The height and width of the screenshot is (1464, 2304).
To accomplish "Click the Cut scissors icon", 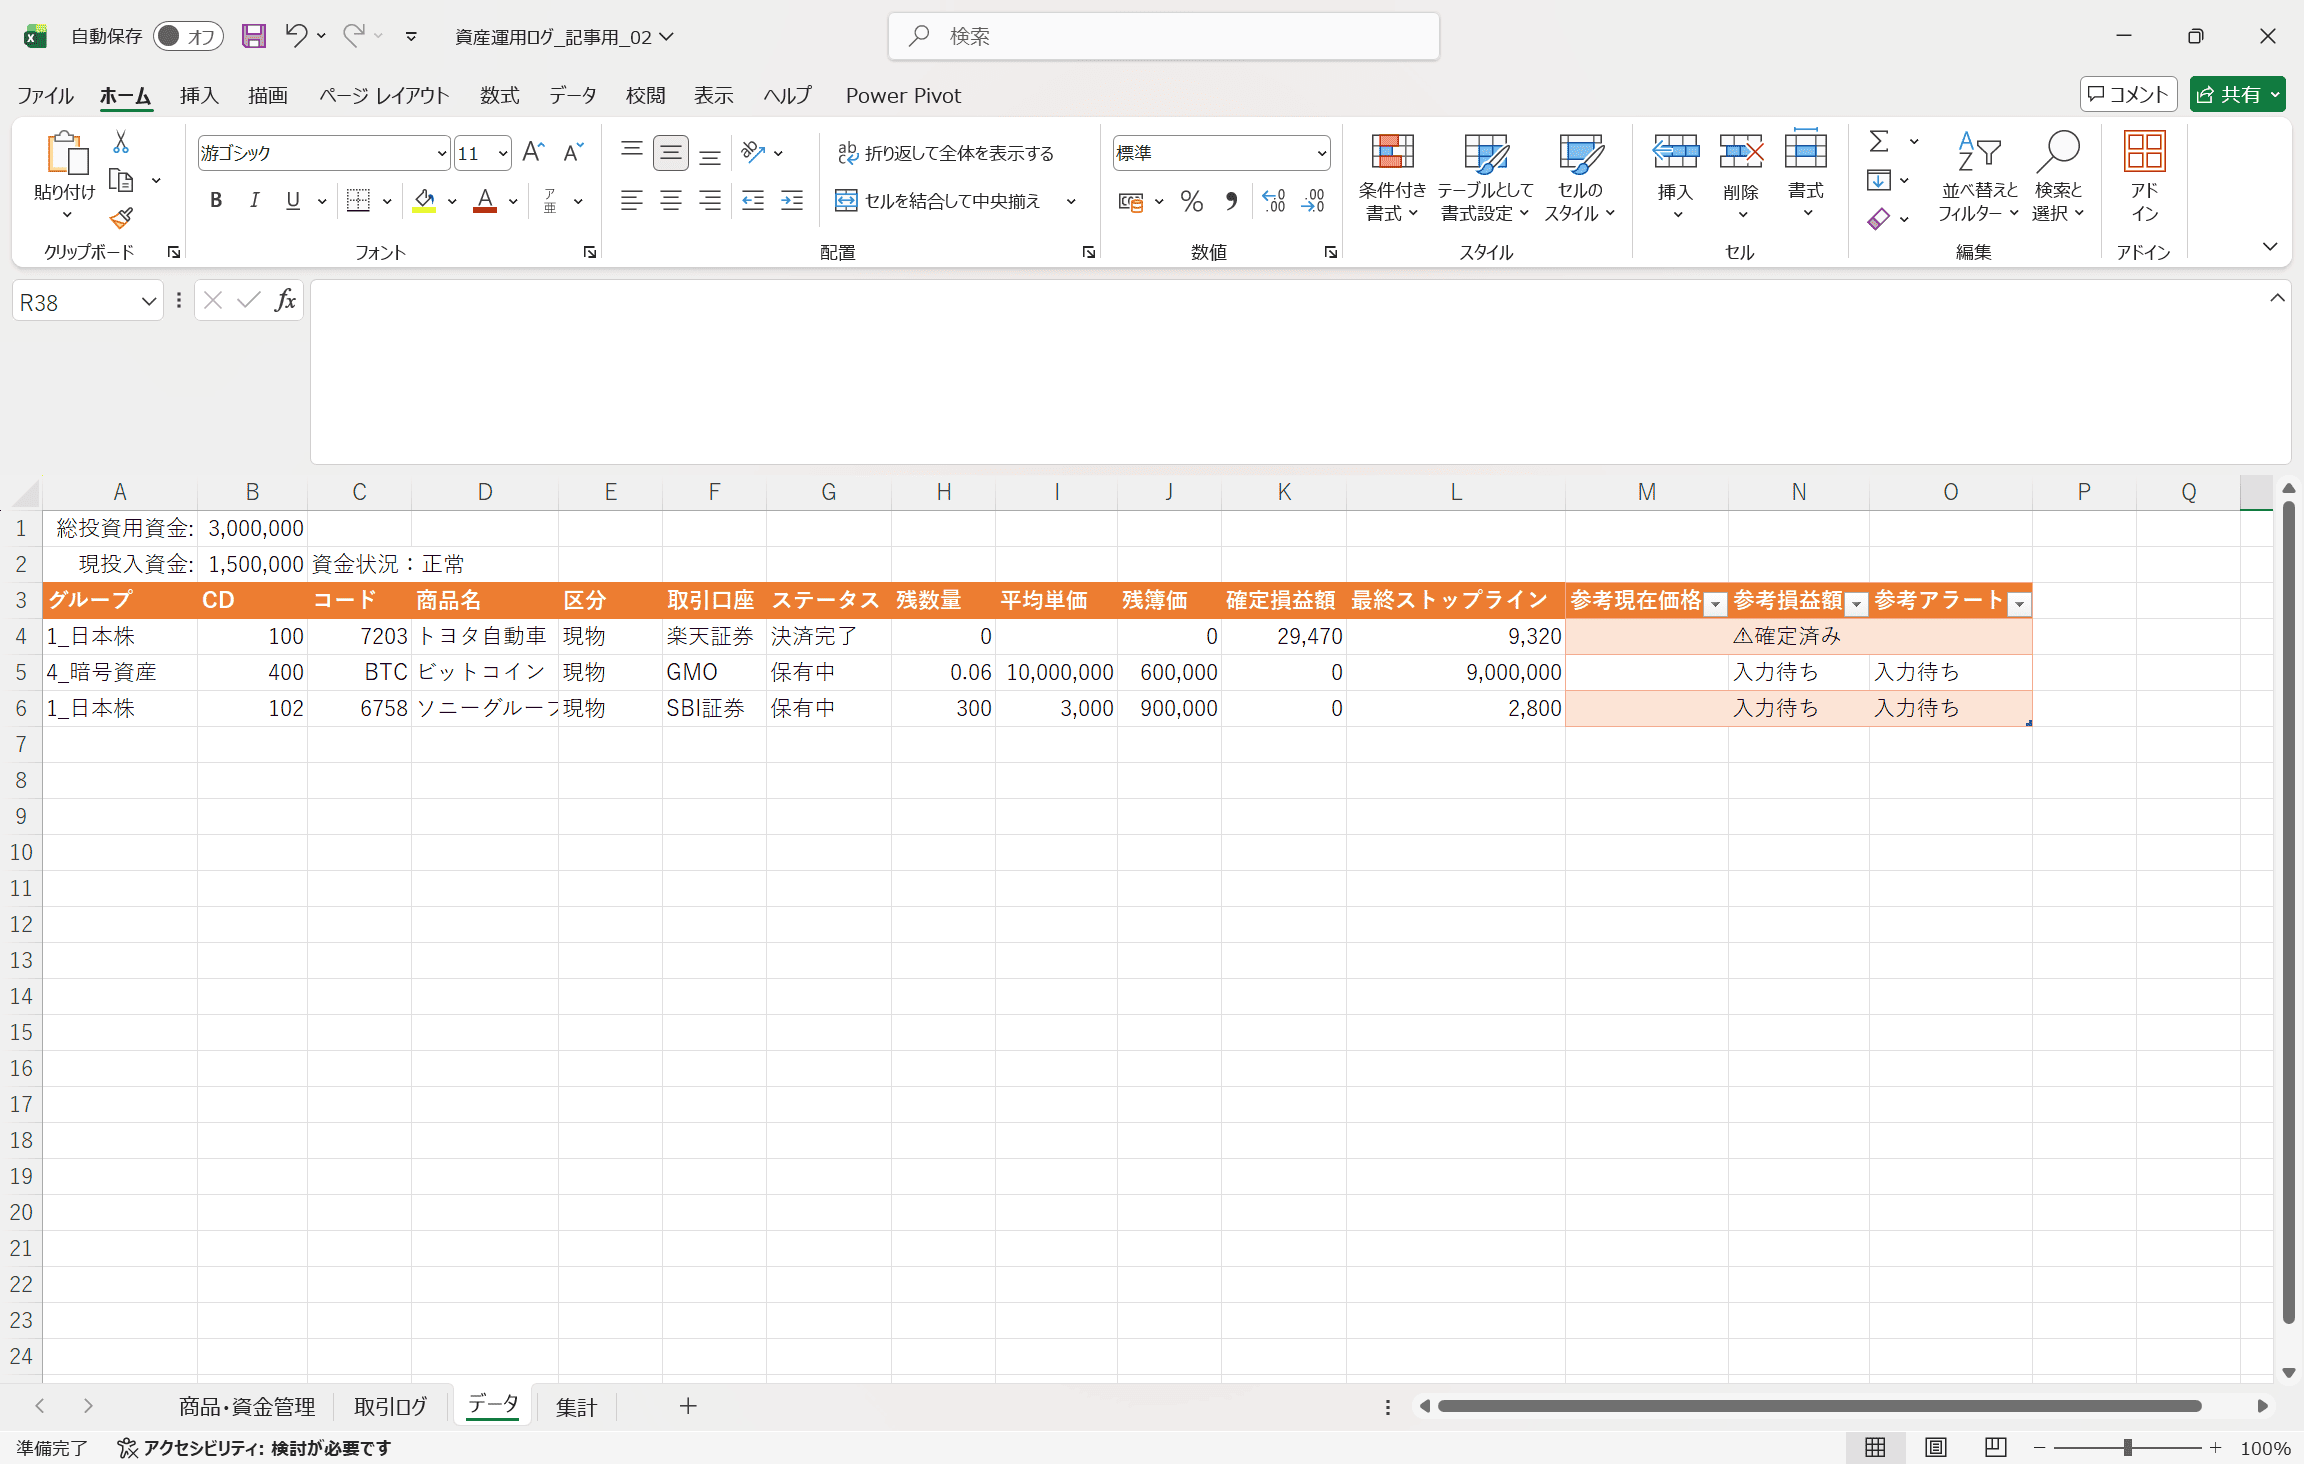I will pyautogui.click(x=121, y=142).
